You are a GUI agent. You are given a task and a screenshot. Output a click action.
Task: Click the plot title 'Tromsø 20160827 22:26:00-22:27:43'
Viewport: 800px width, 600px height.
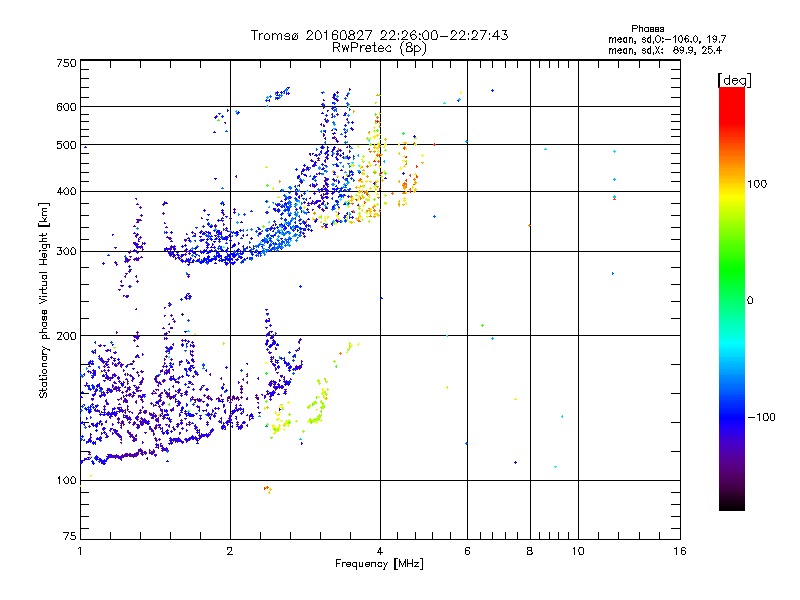tap(379, 35)
